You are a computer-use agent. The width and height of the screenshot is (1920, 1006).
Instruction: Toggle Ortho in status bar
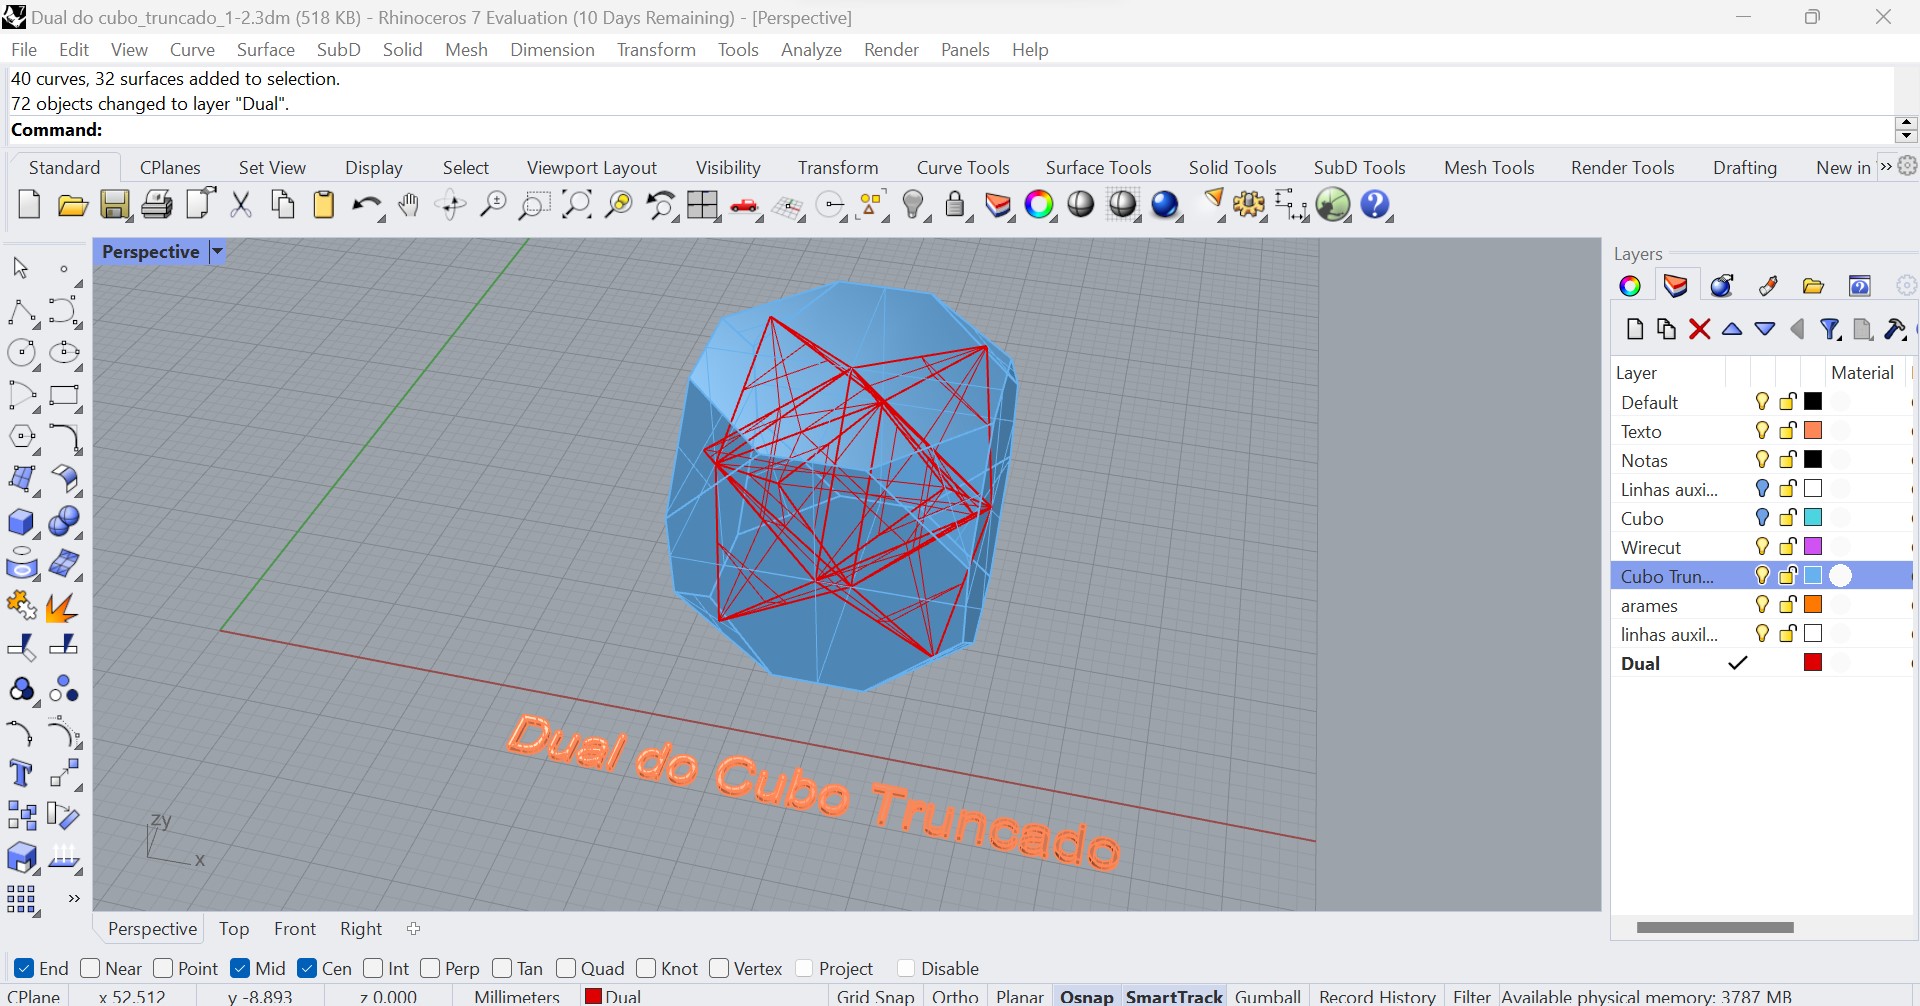point(955,997)
